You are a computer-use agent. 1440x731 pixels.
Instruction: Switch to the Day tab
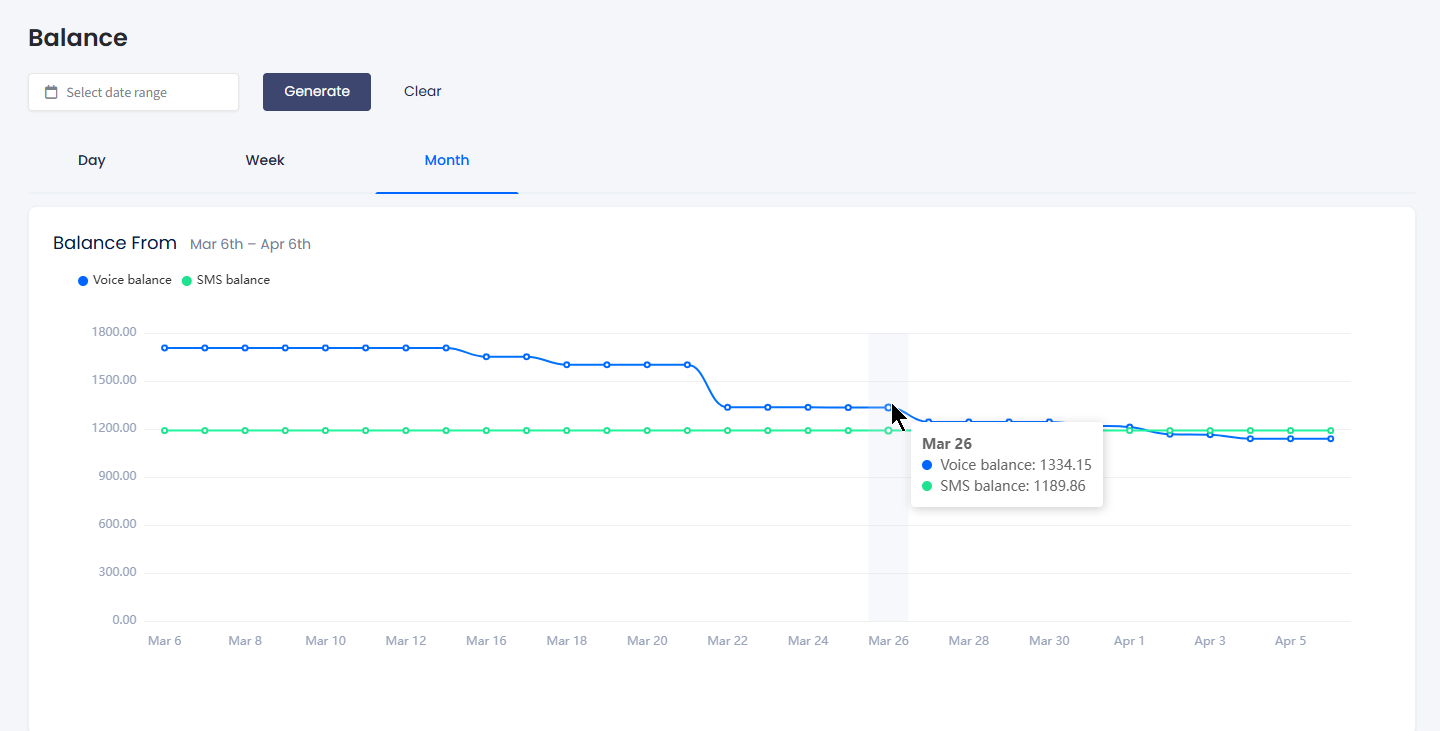click(91, 160)
